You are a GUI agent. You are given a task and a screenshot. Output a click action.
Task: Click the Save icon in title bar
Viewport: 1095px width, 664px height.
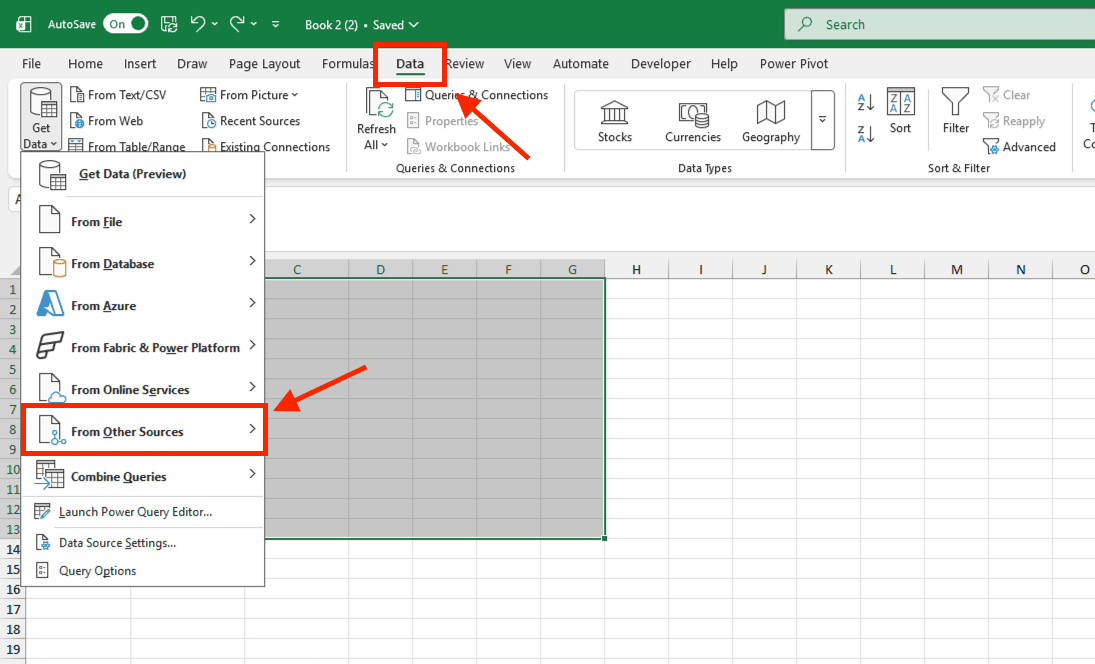[169, 24]
